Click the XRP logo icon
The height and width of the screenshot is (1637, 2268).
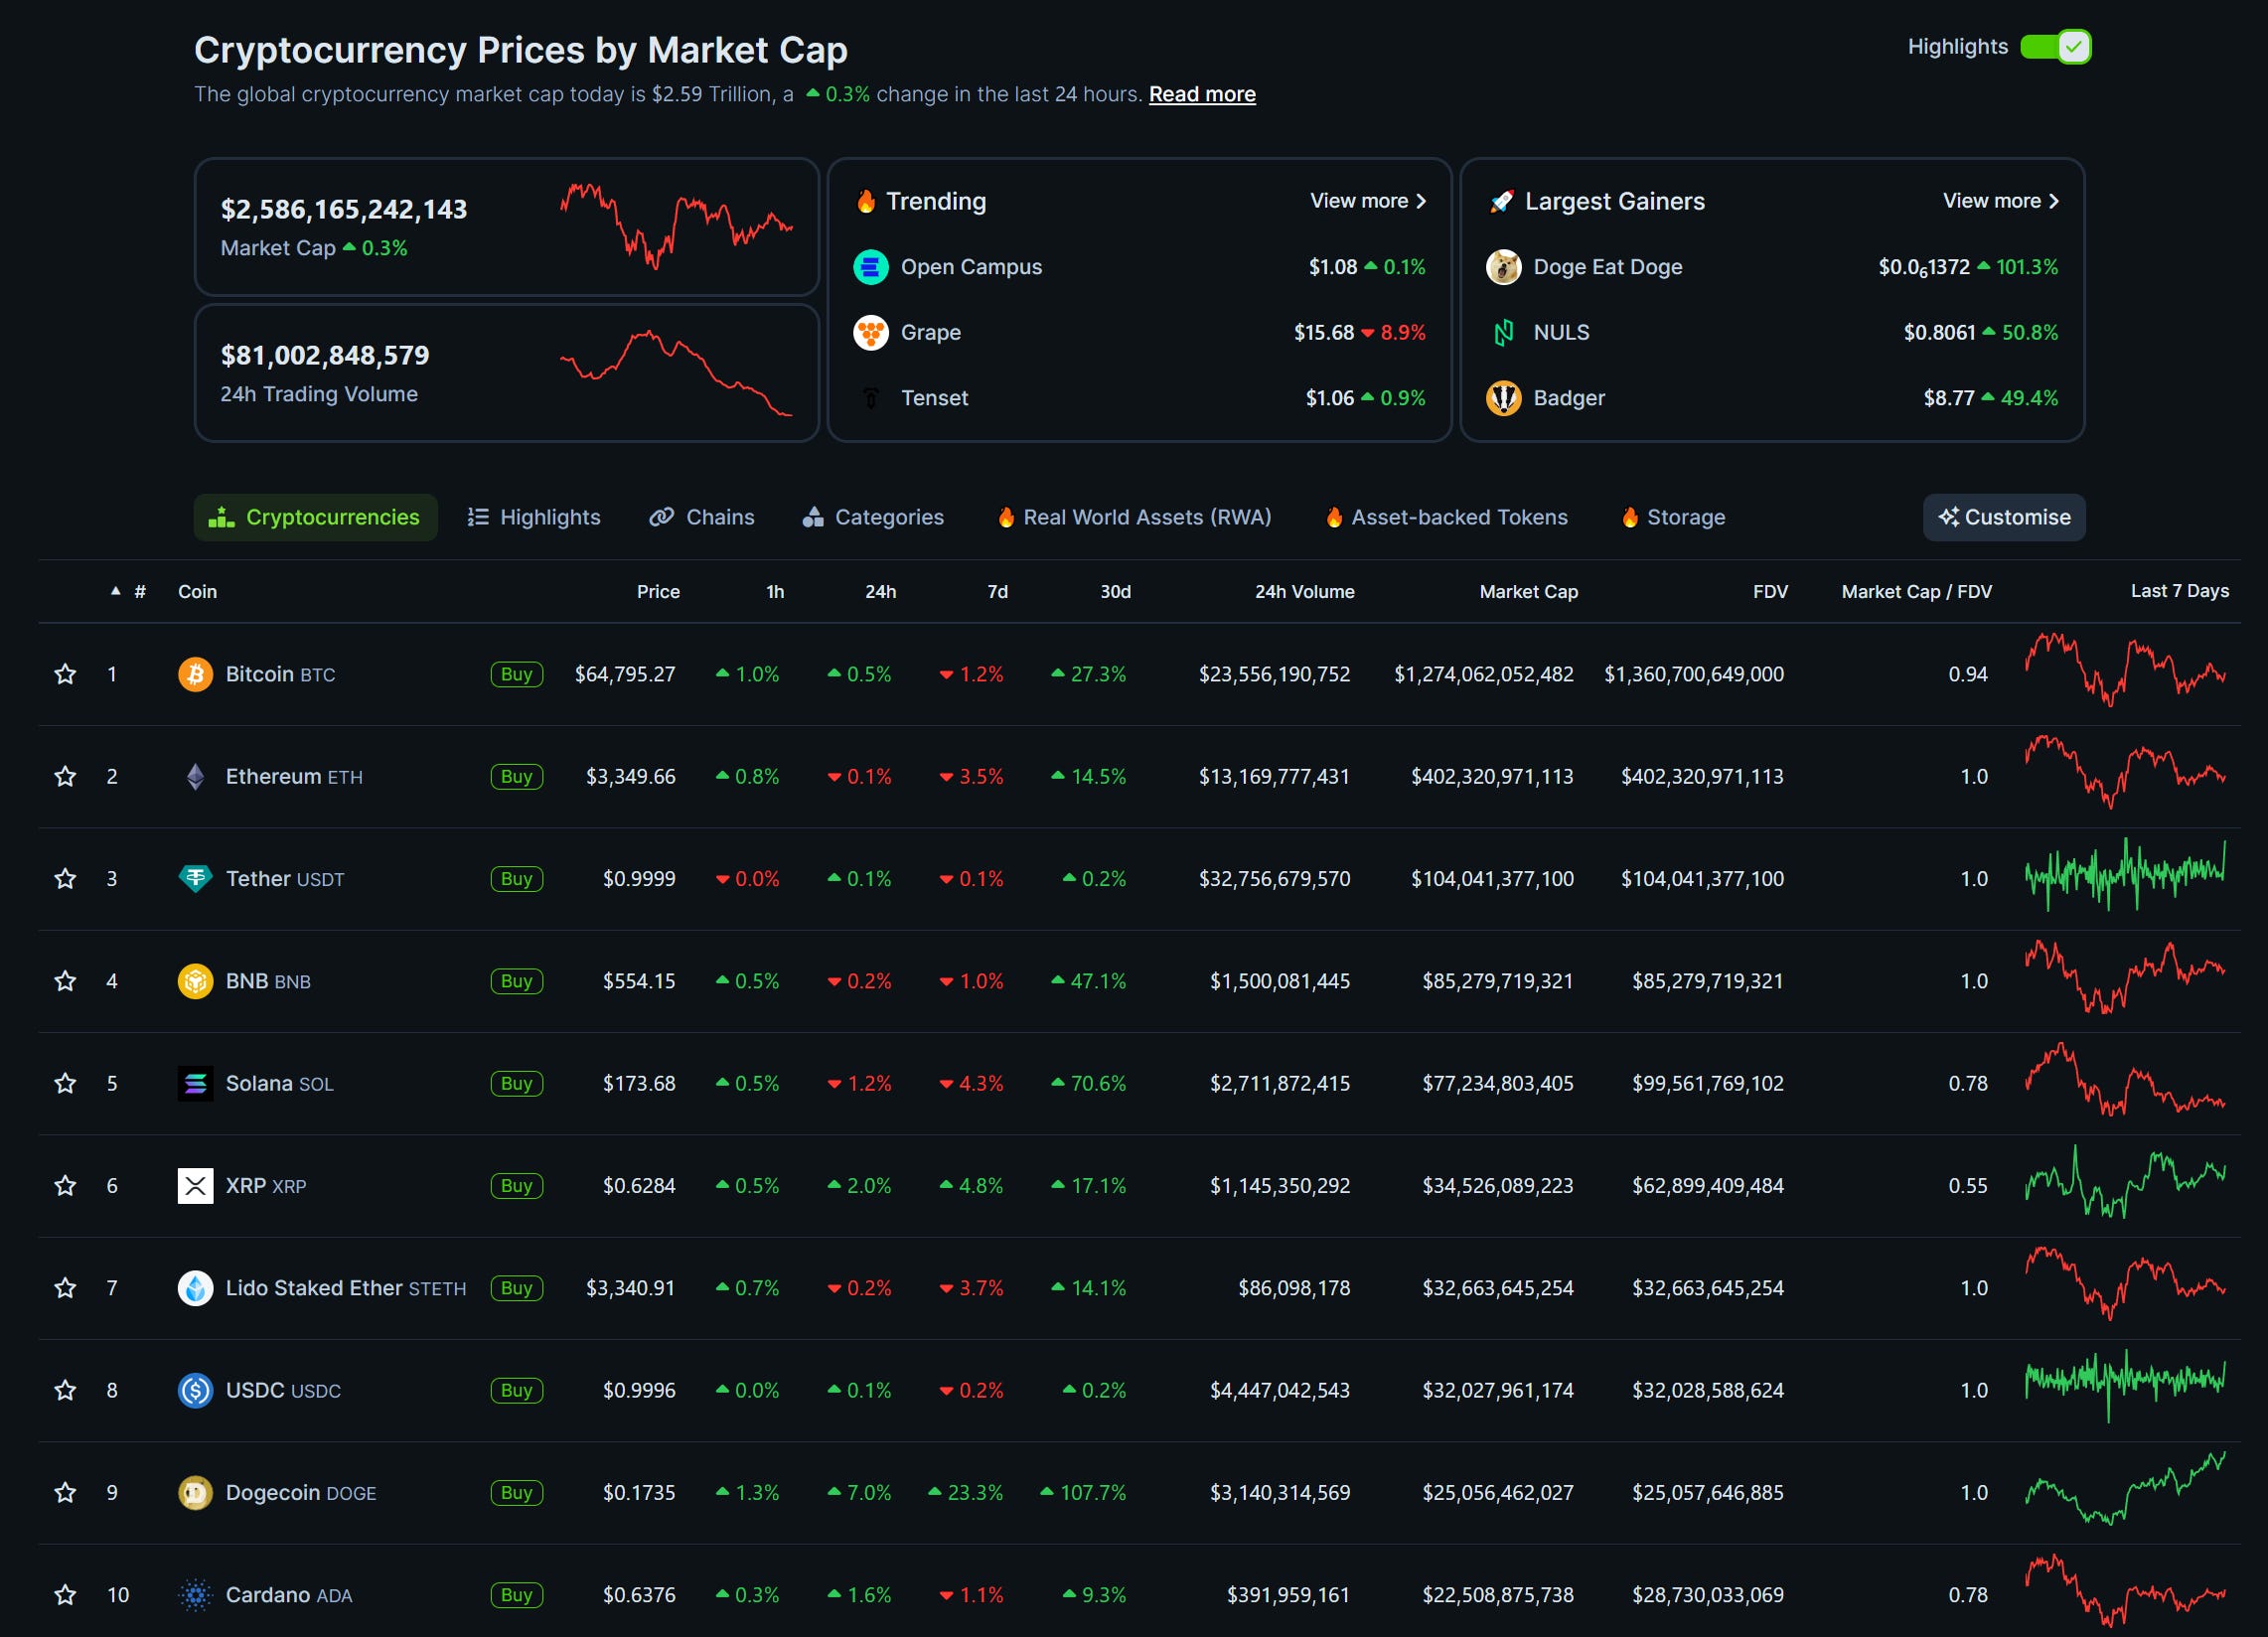tap(195, 1185)
